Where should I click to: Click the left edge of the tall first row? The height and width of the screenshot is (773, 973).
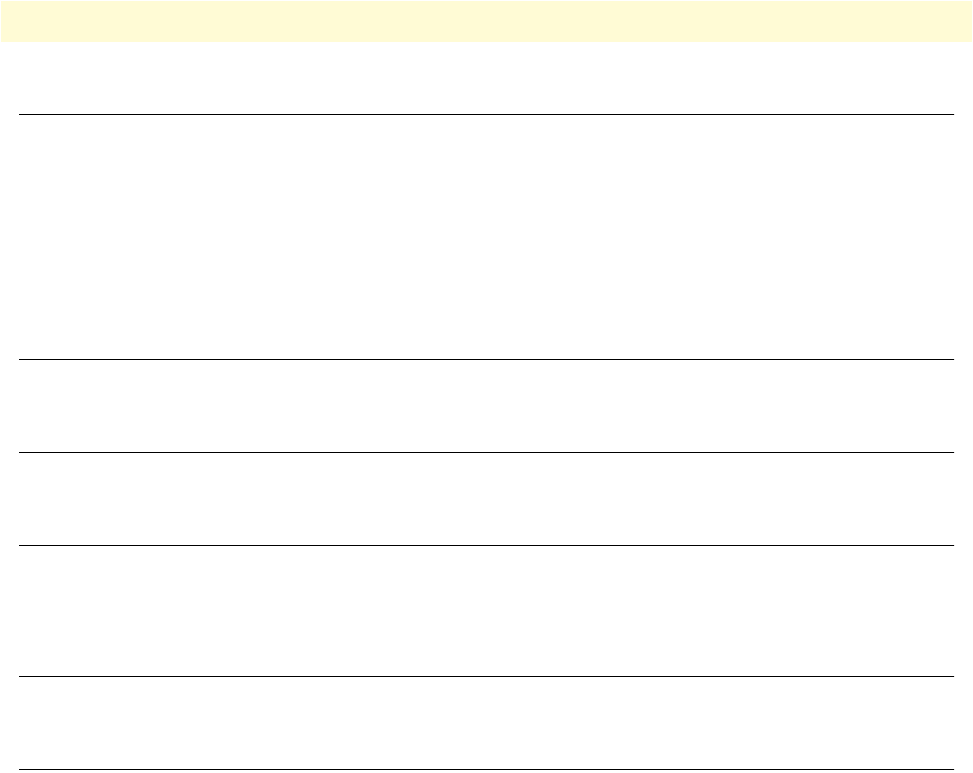tap(26, 237)
